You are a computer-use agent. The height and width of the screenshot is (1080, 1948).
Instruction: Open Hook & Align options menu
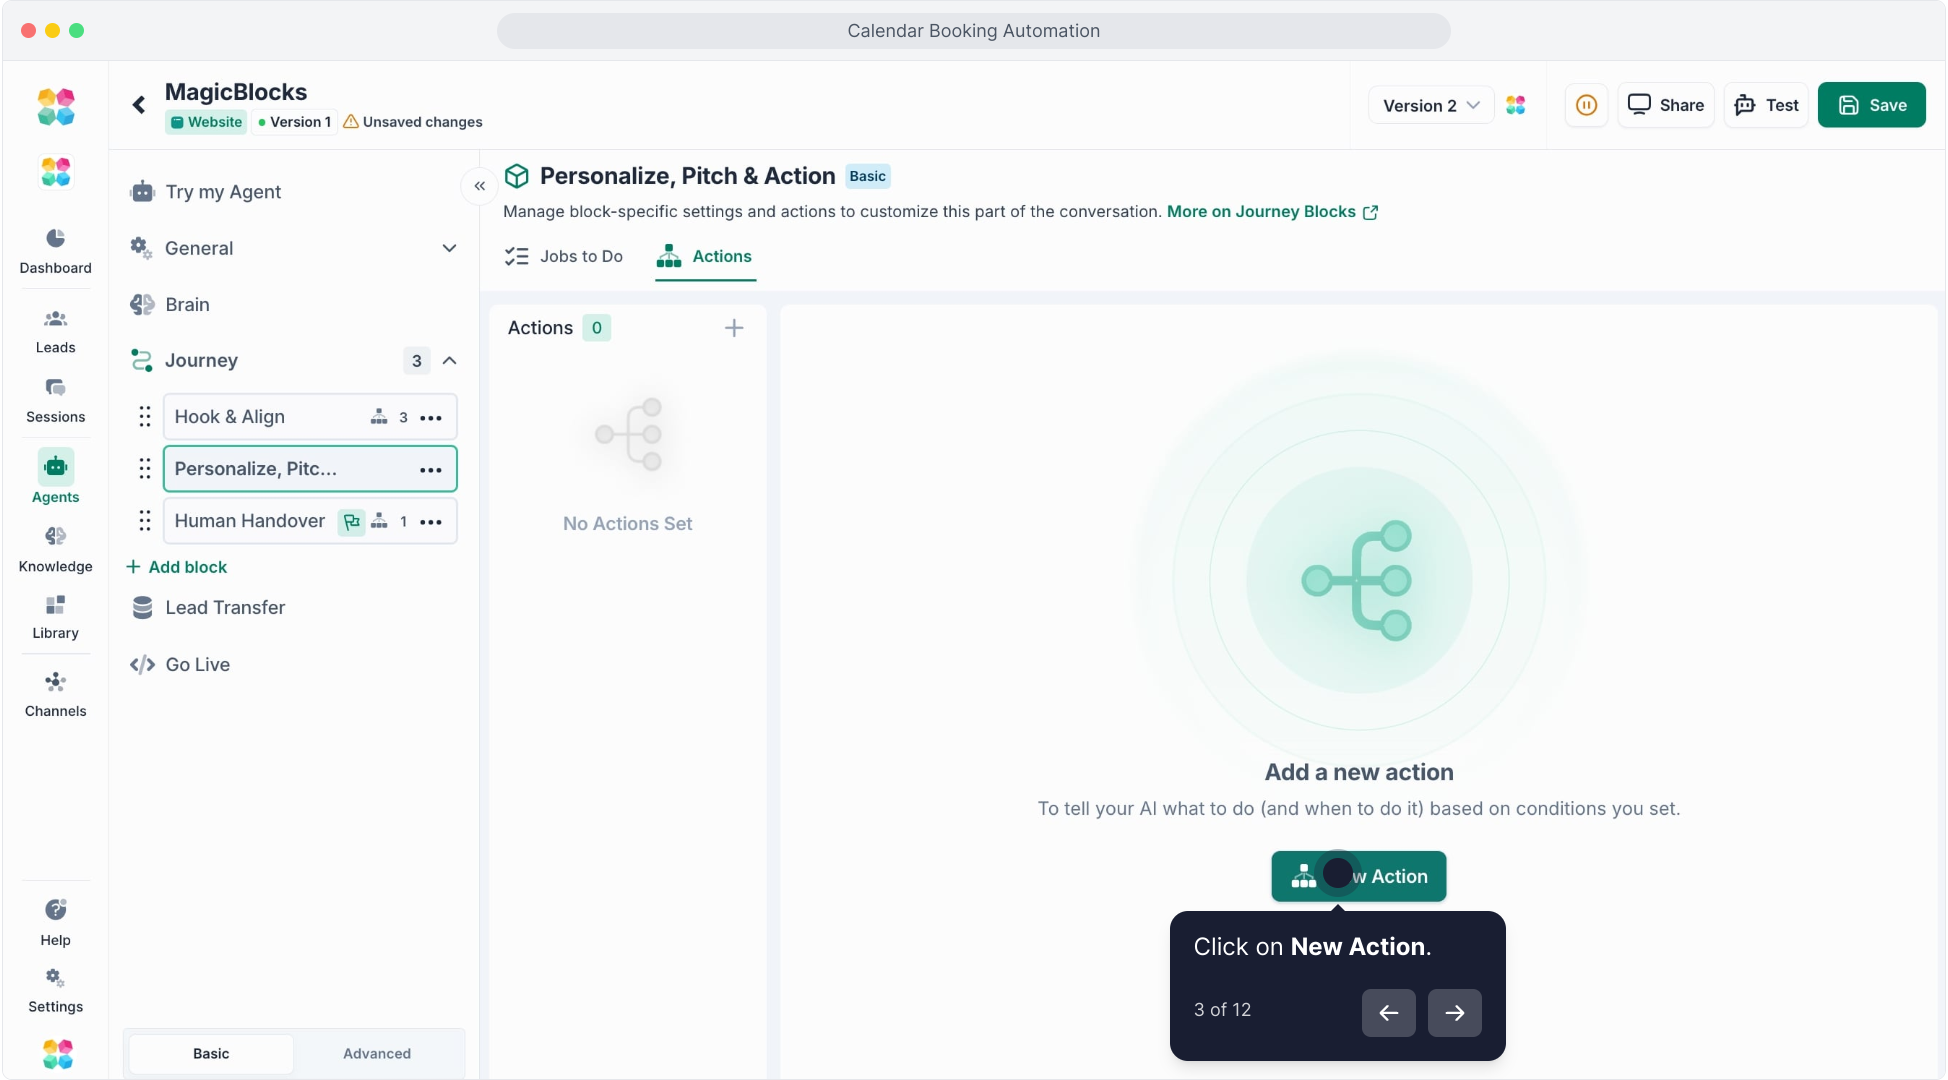tap(431, 418)
